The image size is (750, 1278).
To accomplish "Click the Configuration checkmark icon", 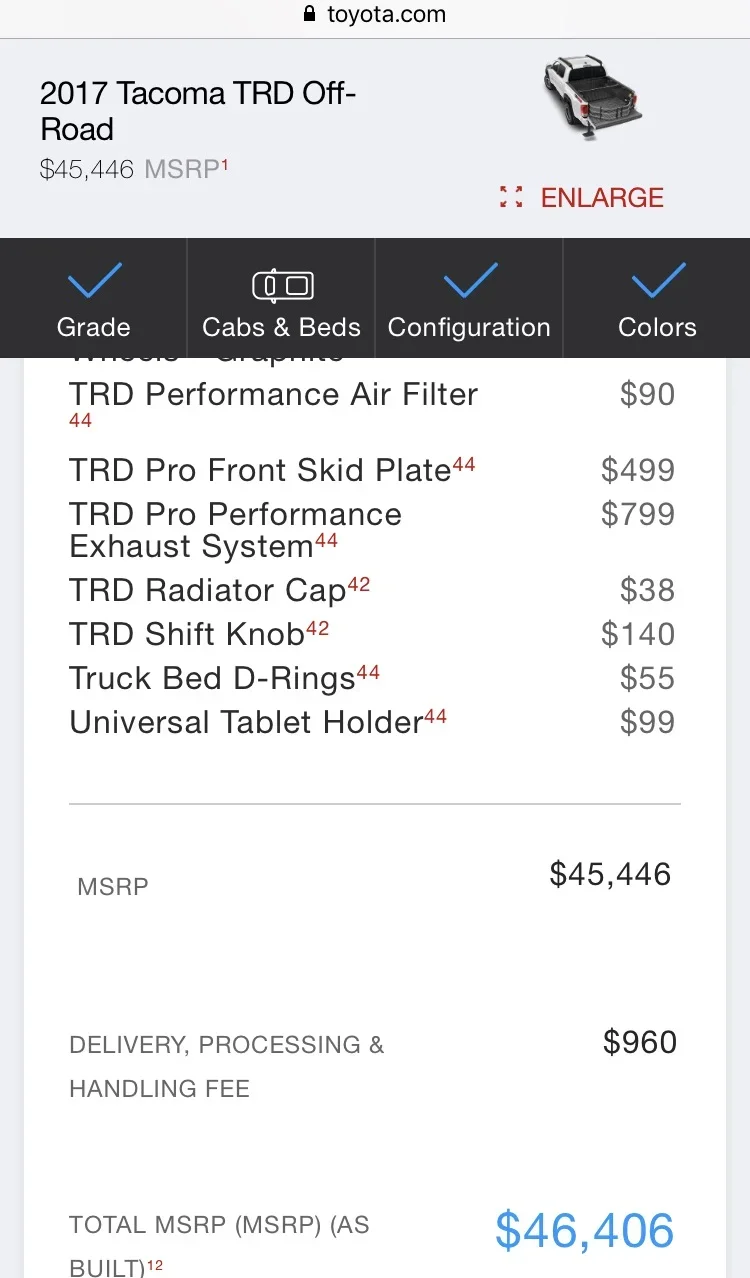I will [x=470, y=280].
